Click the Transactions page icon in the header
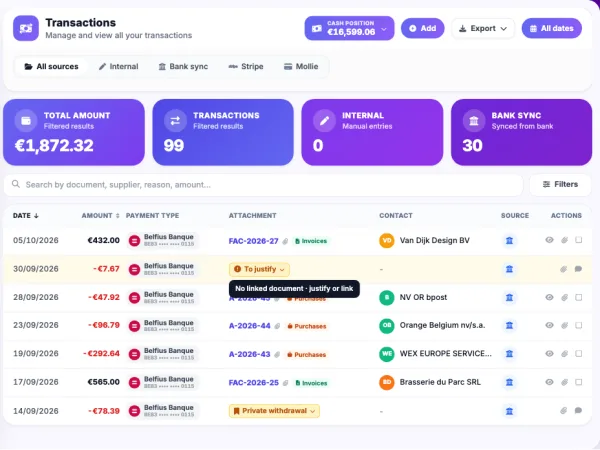Screen dimensions: 600x450 (x=26, y=28)
